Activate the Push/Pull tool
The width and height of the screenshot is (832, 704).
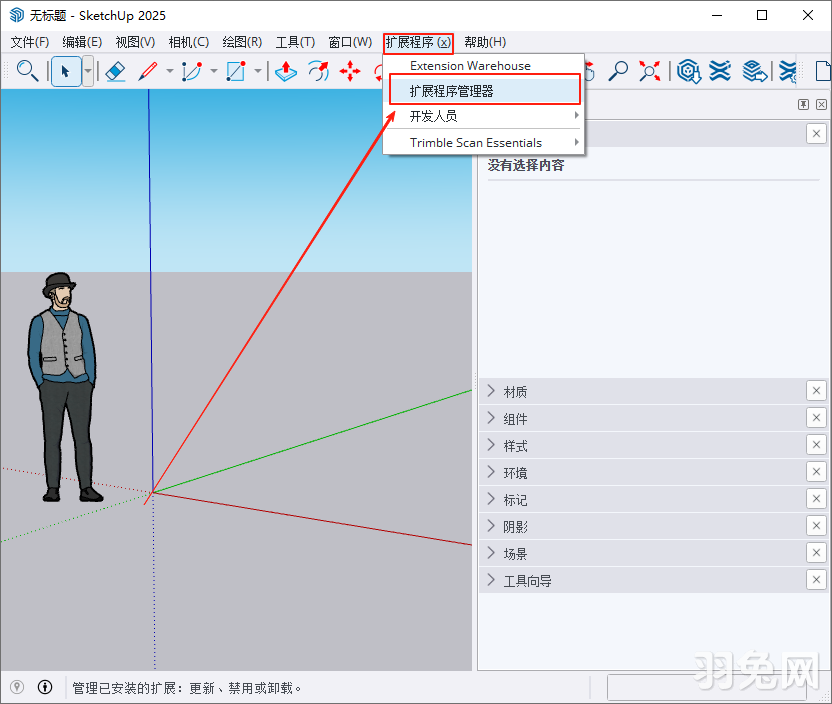pos(286,71)
